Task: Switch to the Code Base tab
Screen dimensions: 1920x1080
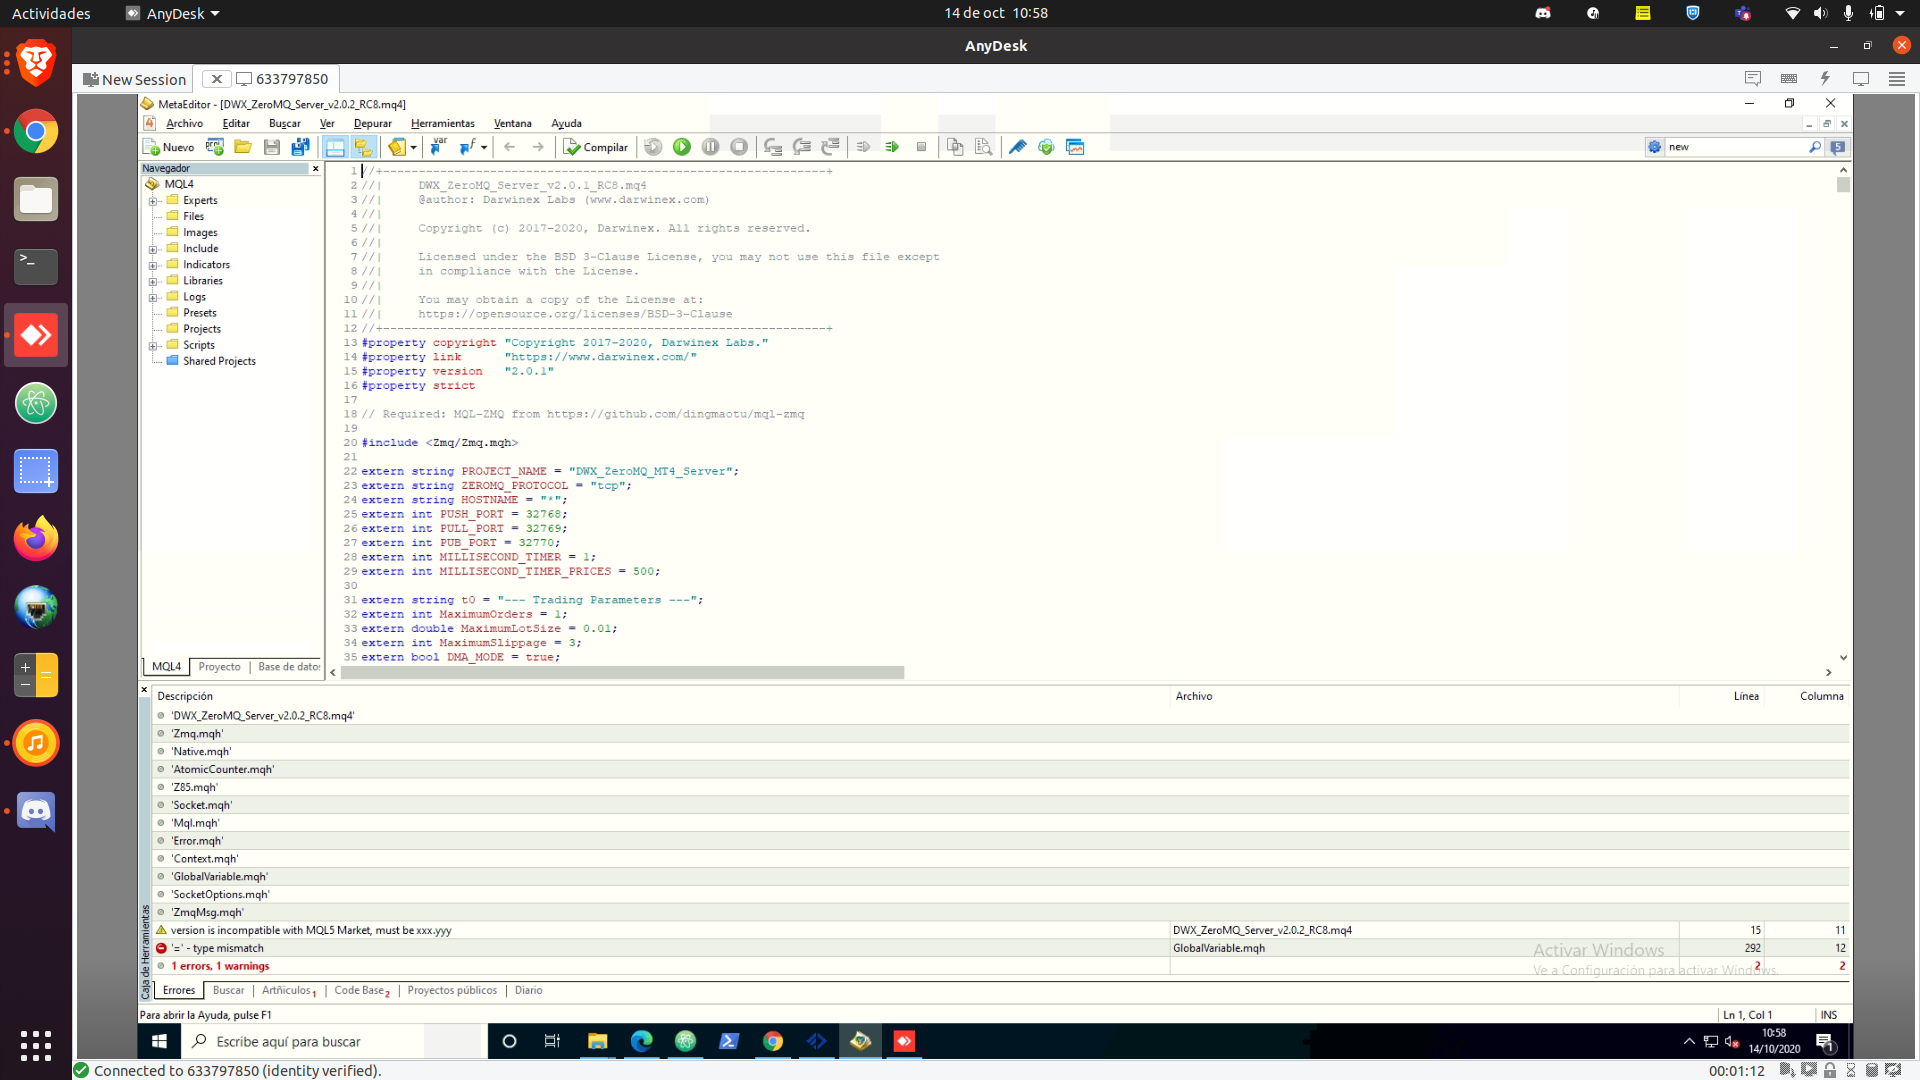Action: 358,990
